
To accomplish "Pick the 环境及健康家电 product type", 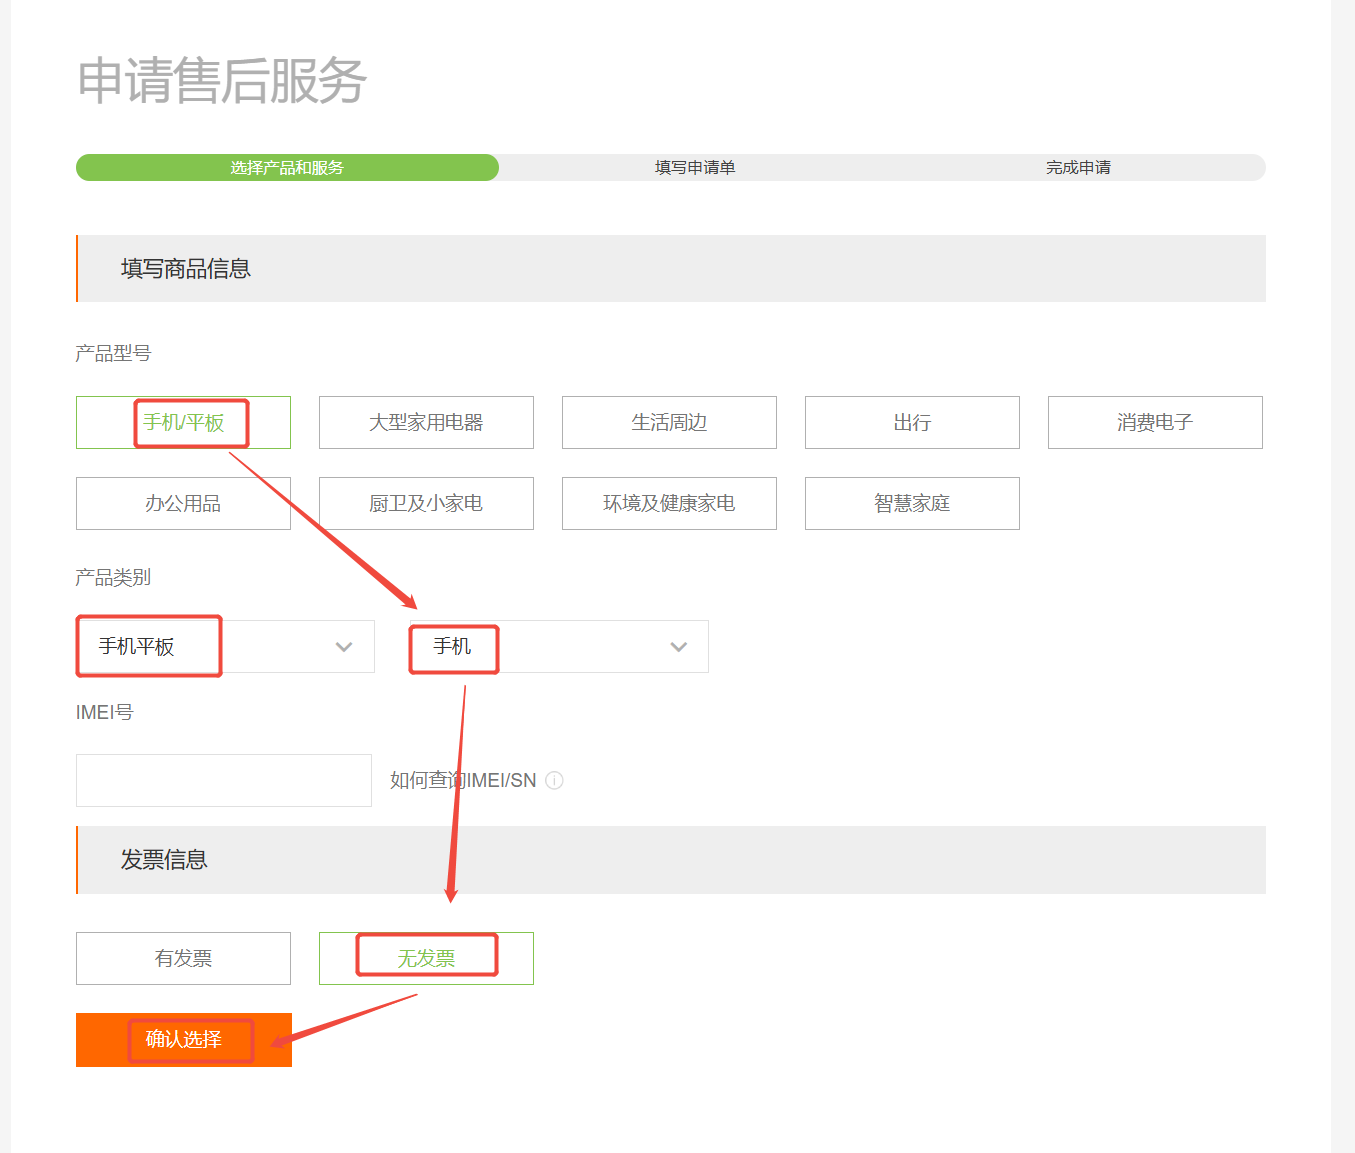I will 669,504.
